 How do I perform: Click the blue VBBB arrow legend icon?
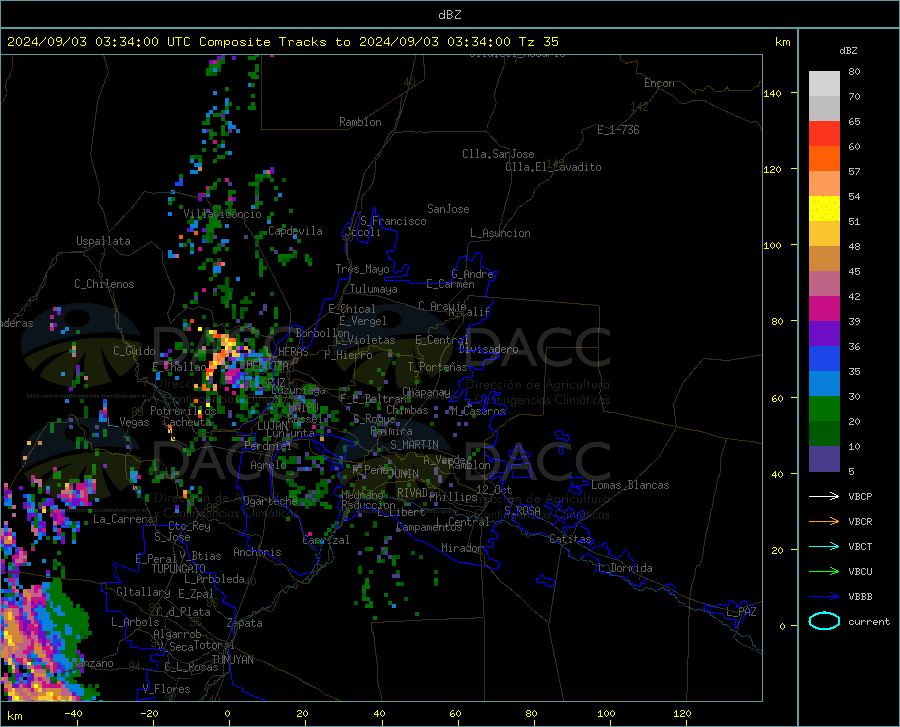coord(824,597)
